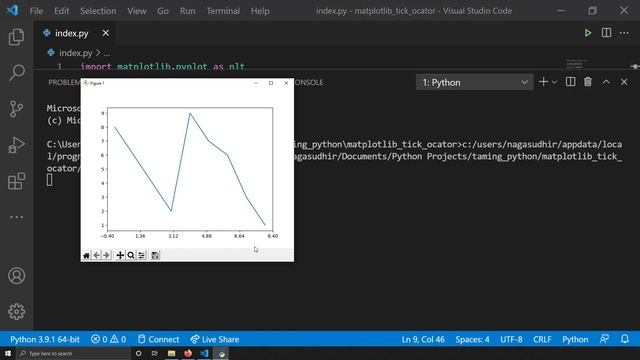Create a new terminal with plus icon
Screen dimensions: 640x360
tap(543, 82)
